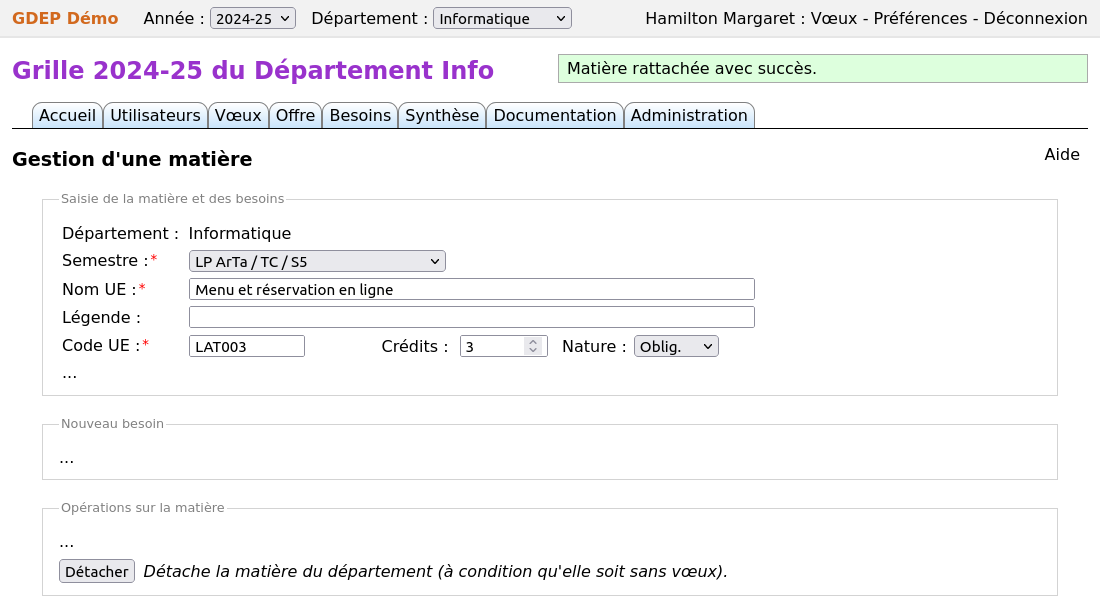Open the Aide link

click(1061, 155)
